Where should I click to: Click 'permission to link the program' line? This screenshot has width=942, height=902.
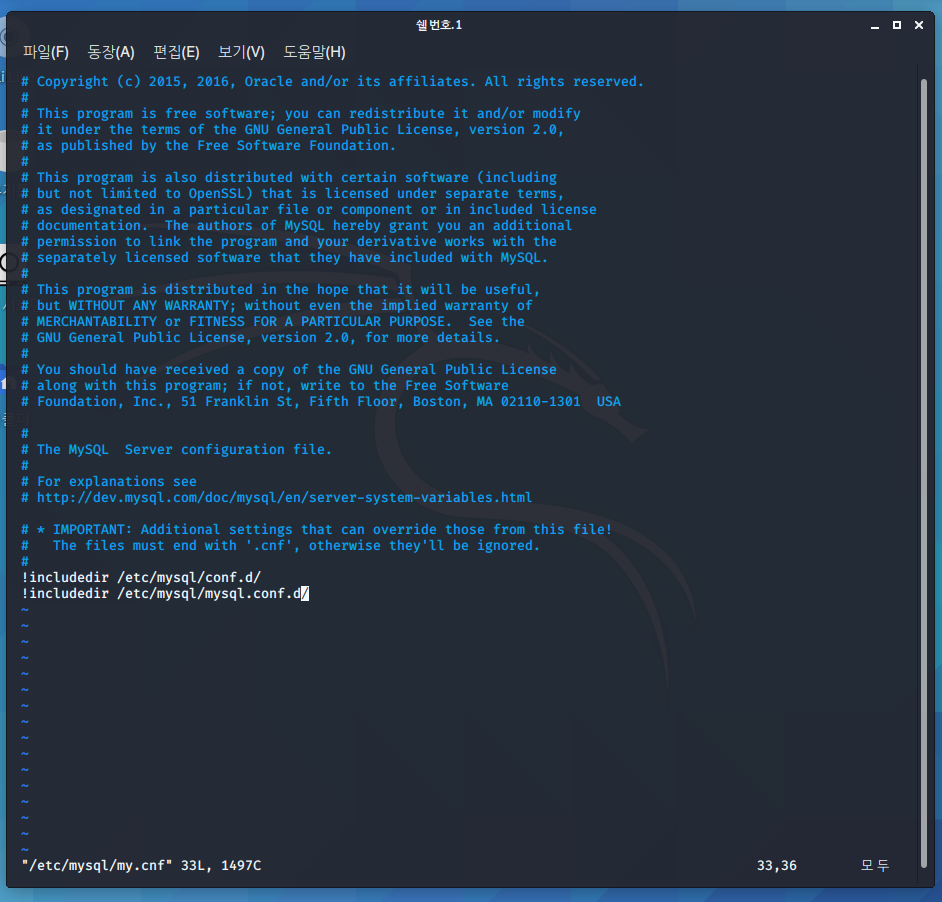(289, 242)
